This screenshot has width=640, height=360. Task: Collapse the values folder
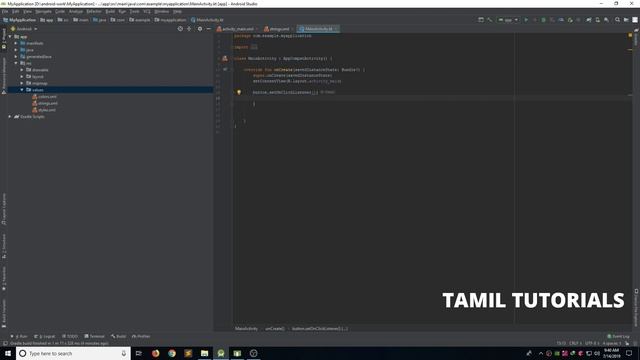pyautogui.click(x=22, y=89)
